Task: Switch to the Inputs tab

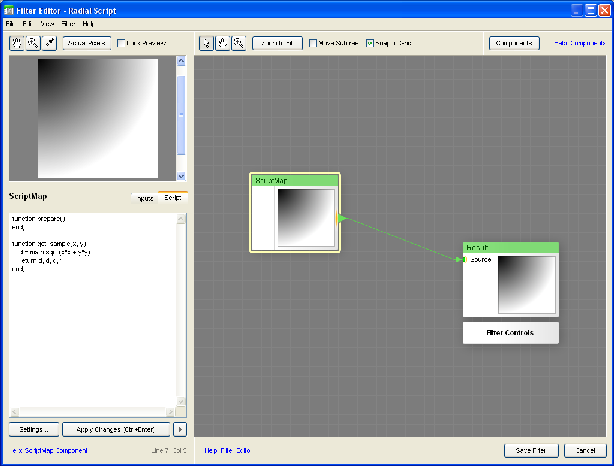Action: coord(144,198)
